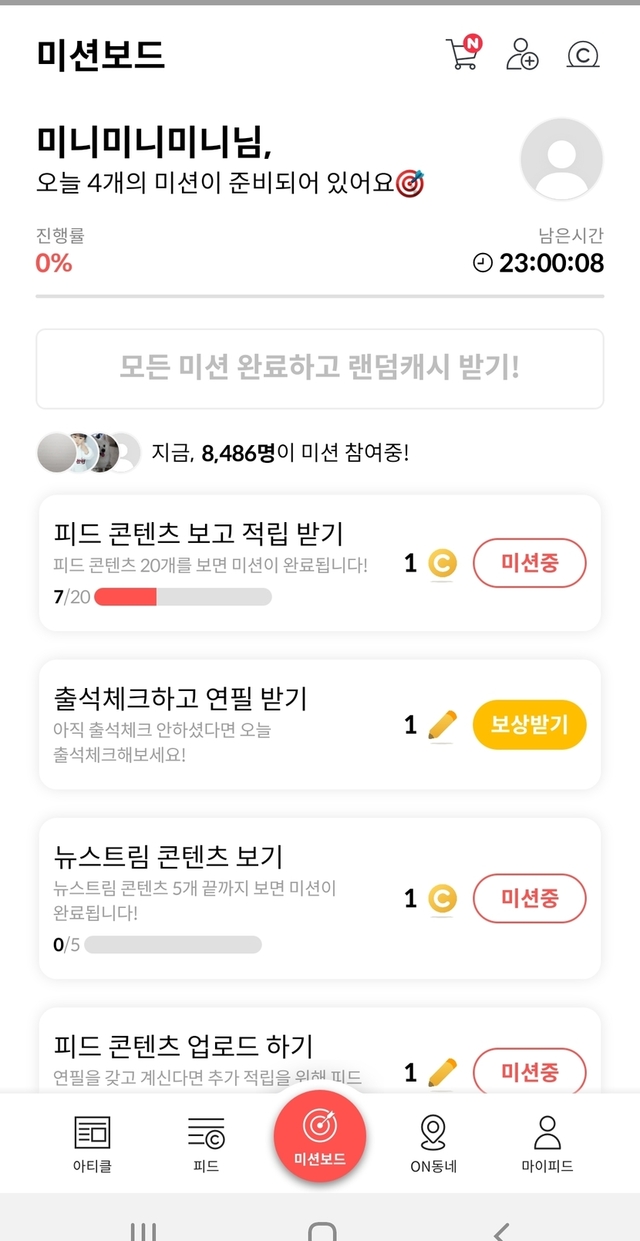Tap the profile avatar picture
640x1241 pixels.
pos(561,159)
